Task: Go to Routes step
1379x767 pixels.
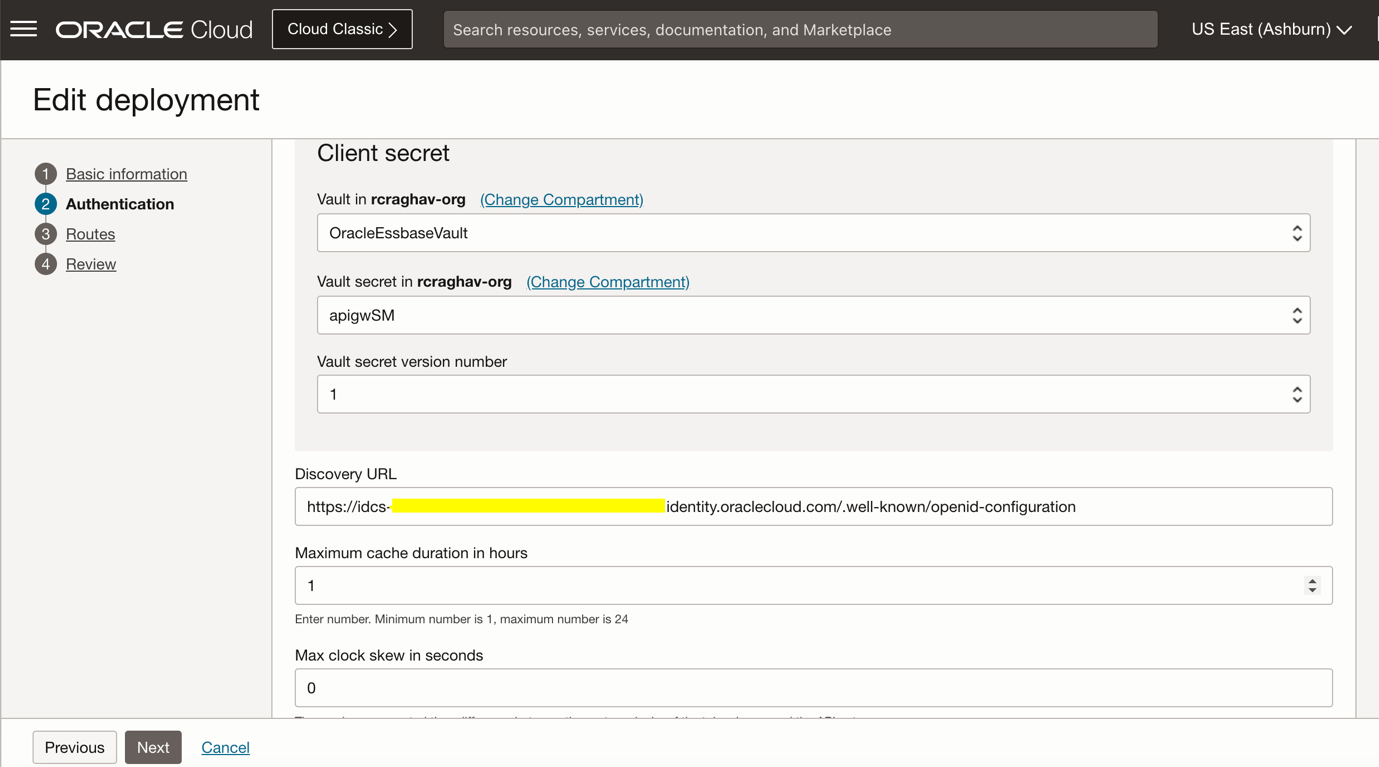Action: pos(90,234)
